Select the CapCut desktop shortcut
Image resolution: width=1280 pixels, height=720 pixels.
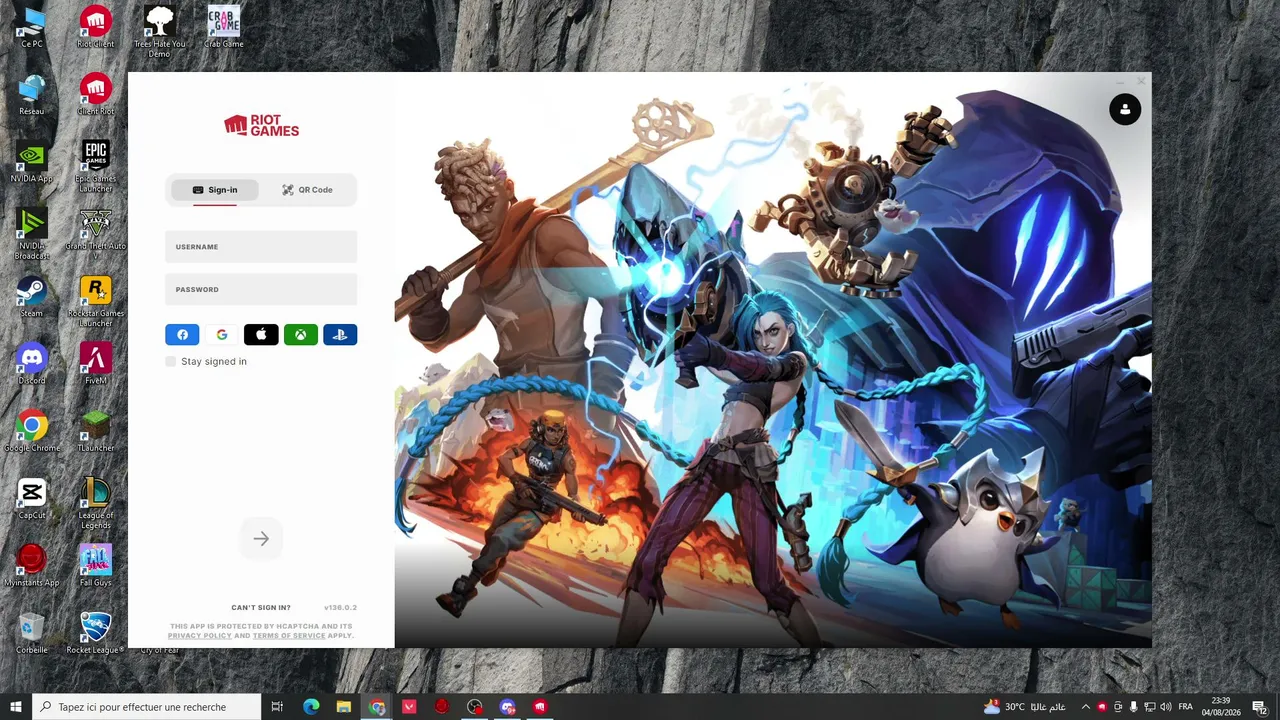click(x=32, y=498)
